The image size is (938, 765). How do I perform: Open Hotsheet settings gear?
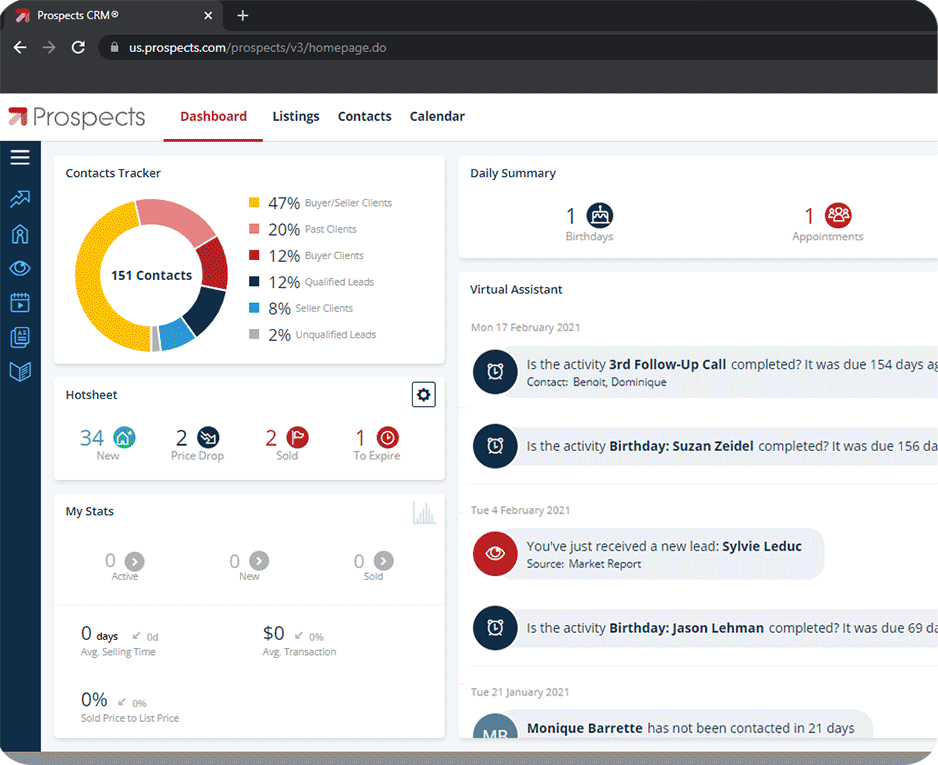point(424,395)
